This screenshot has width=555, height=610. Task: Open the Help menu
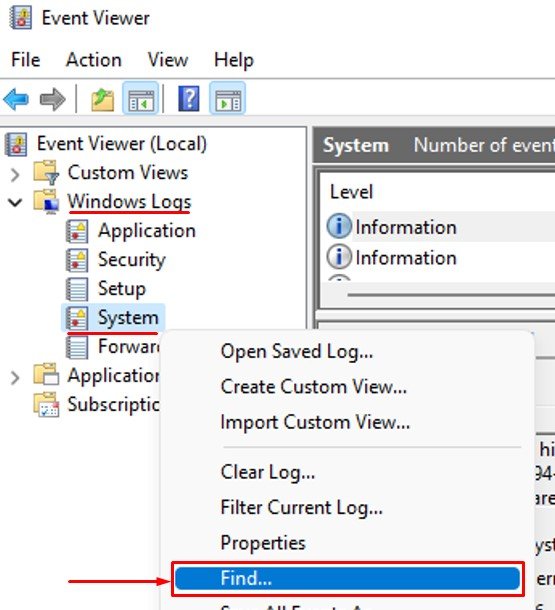coord(234,61)
